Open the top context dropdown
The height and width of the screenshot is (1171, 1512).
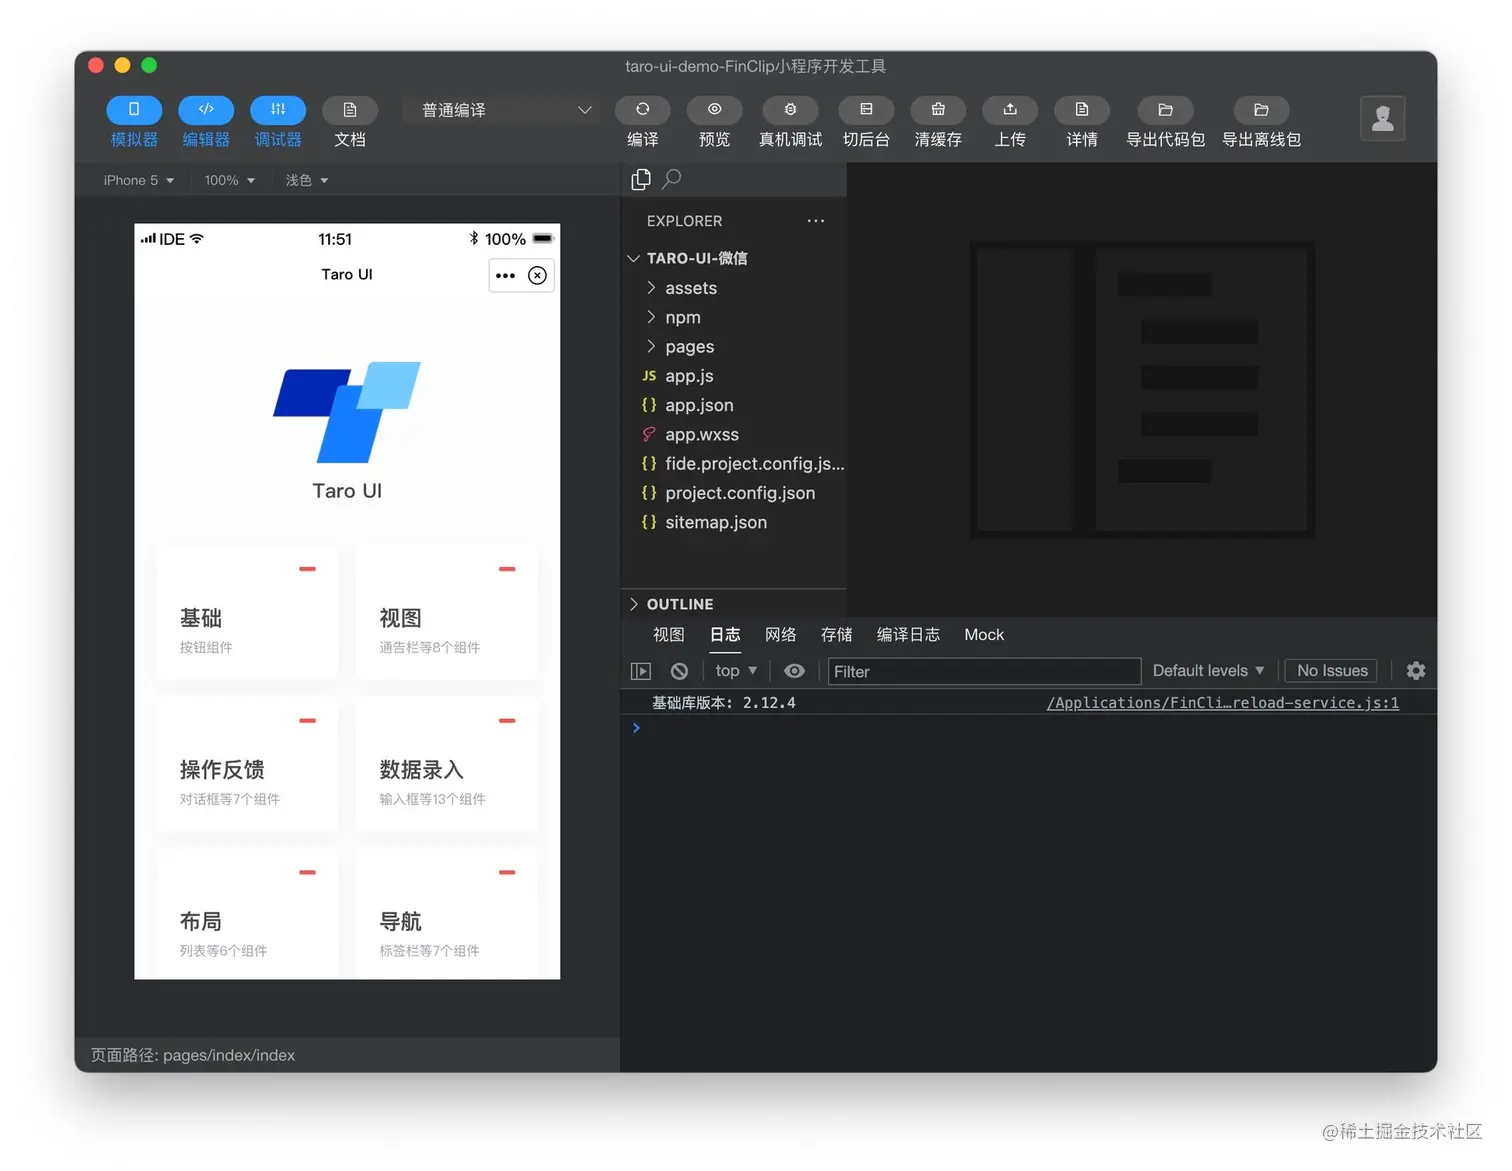coord(736,671)
